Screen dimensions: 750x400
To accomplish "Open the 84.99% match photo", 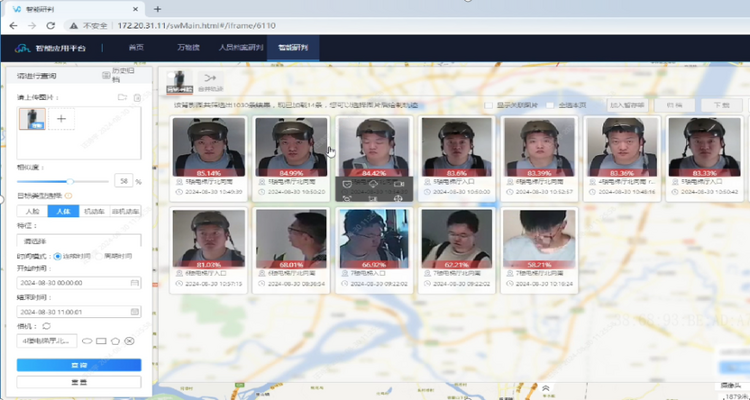I will click(292, 147).
